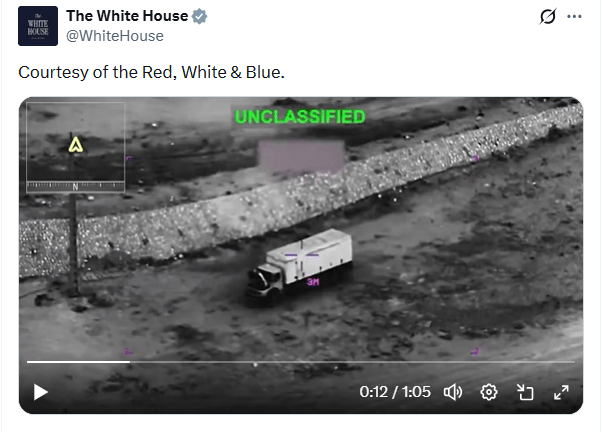Seek along the unplayed video progress bar

click(352, 362)
